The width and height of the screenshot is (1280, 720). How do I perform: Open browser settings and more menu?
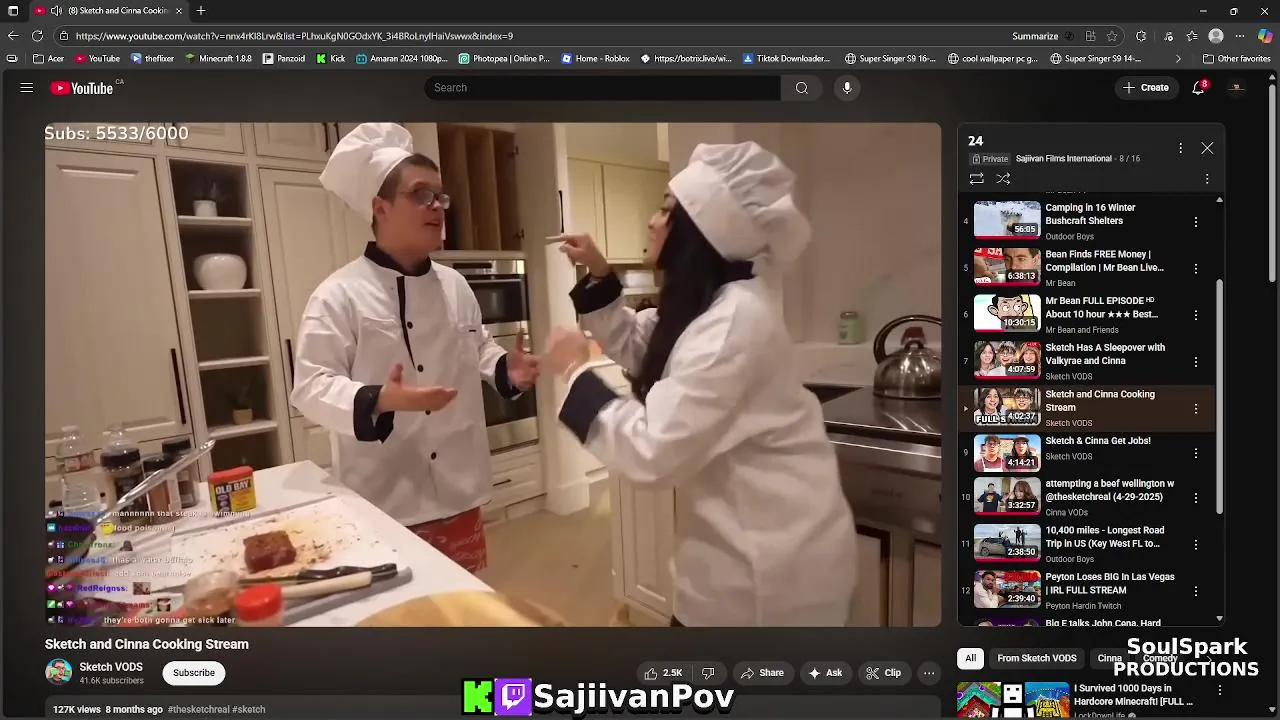[x=1240, y=36]
